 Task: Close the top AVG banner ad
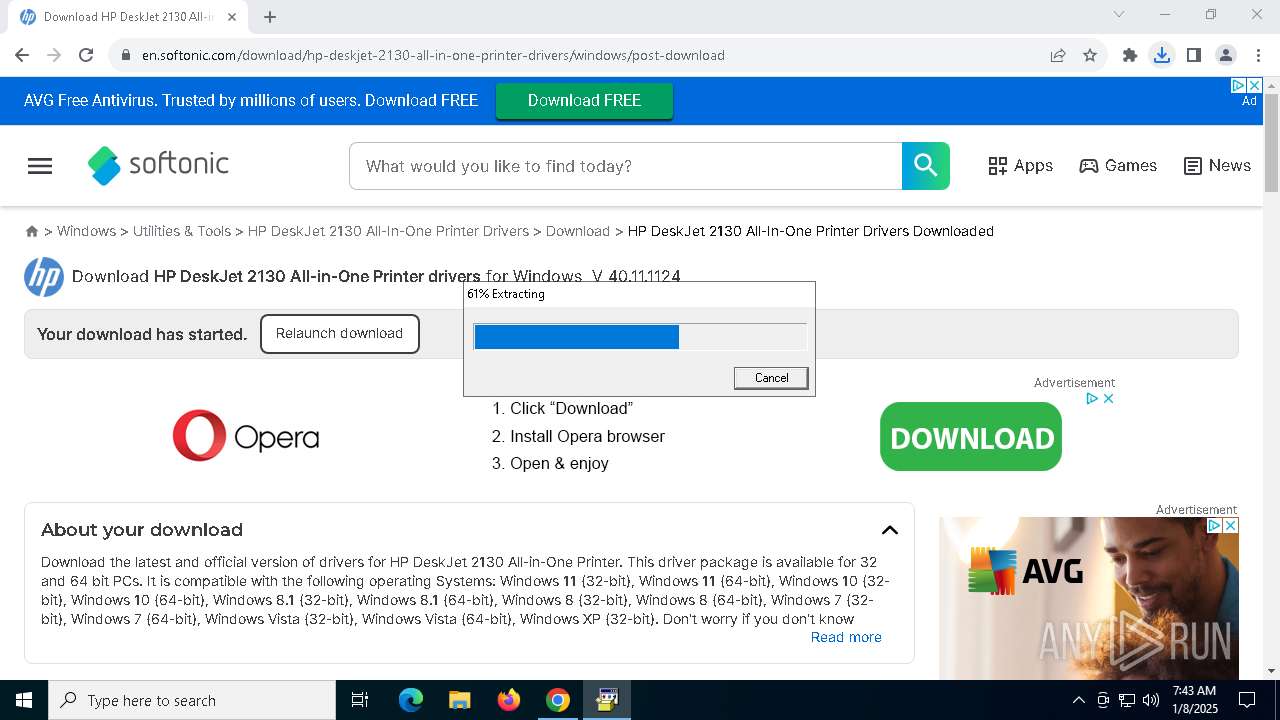coord(1255,86)
